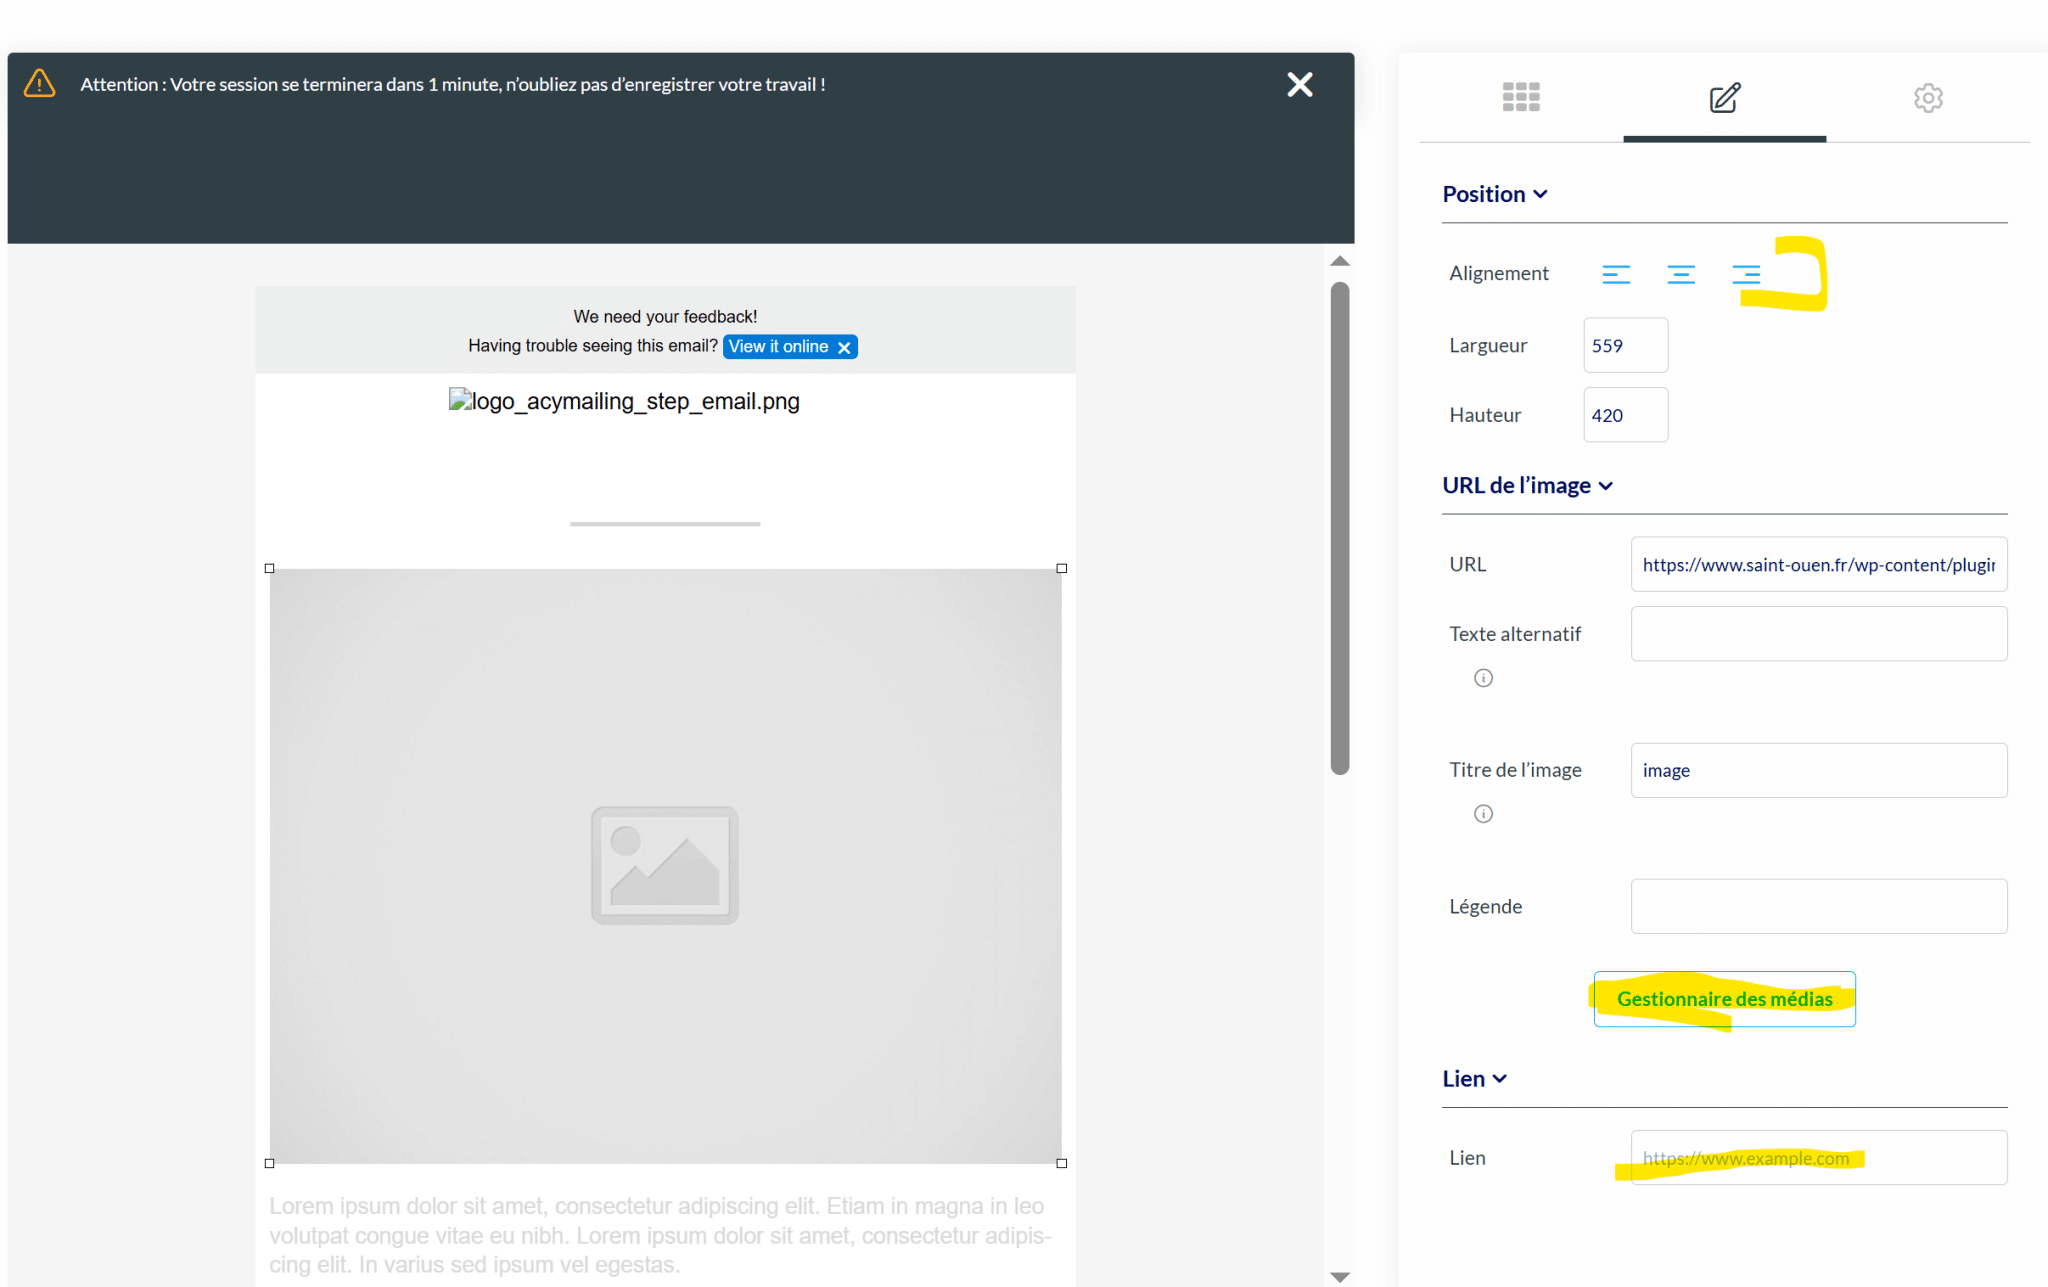The width and height of the screenshot is (2048, 1287).
Task: Collapse the URL de l'image section
Action: click(x=1527, y=485)
